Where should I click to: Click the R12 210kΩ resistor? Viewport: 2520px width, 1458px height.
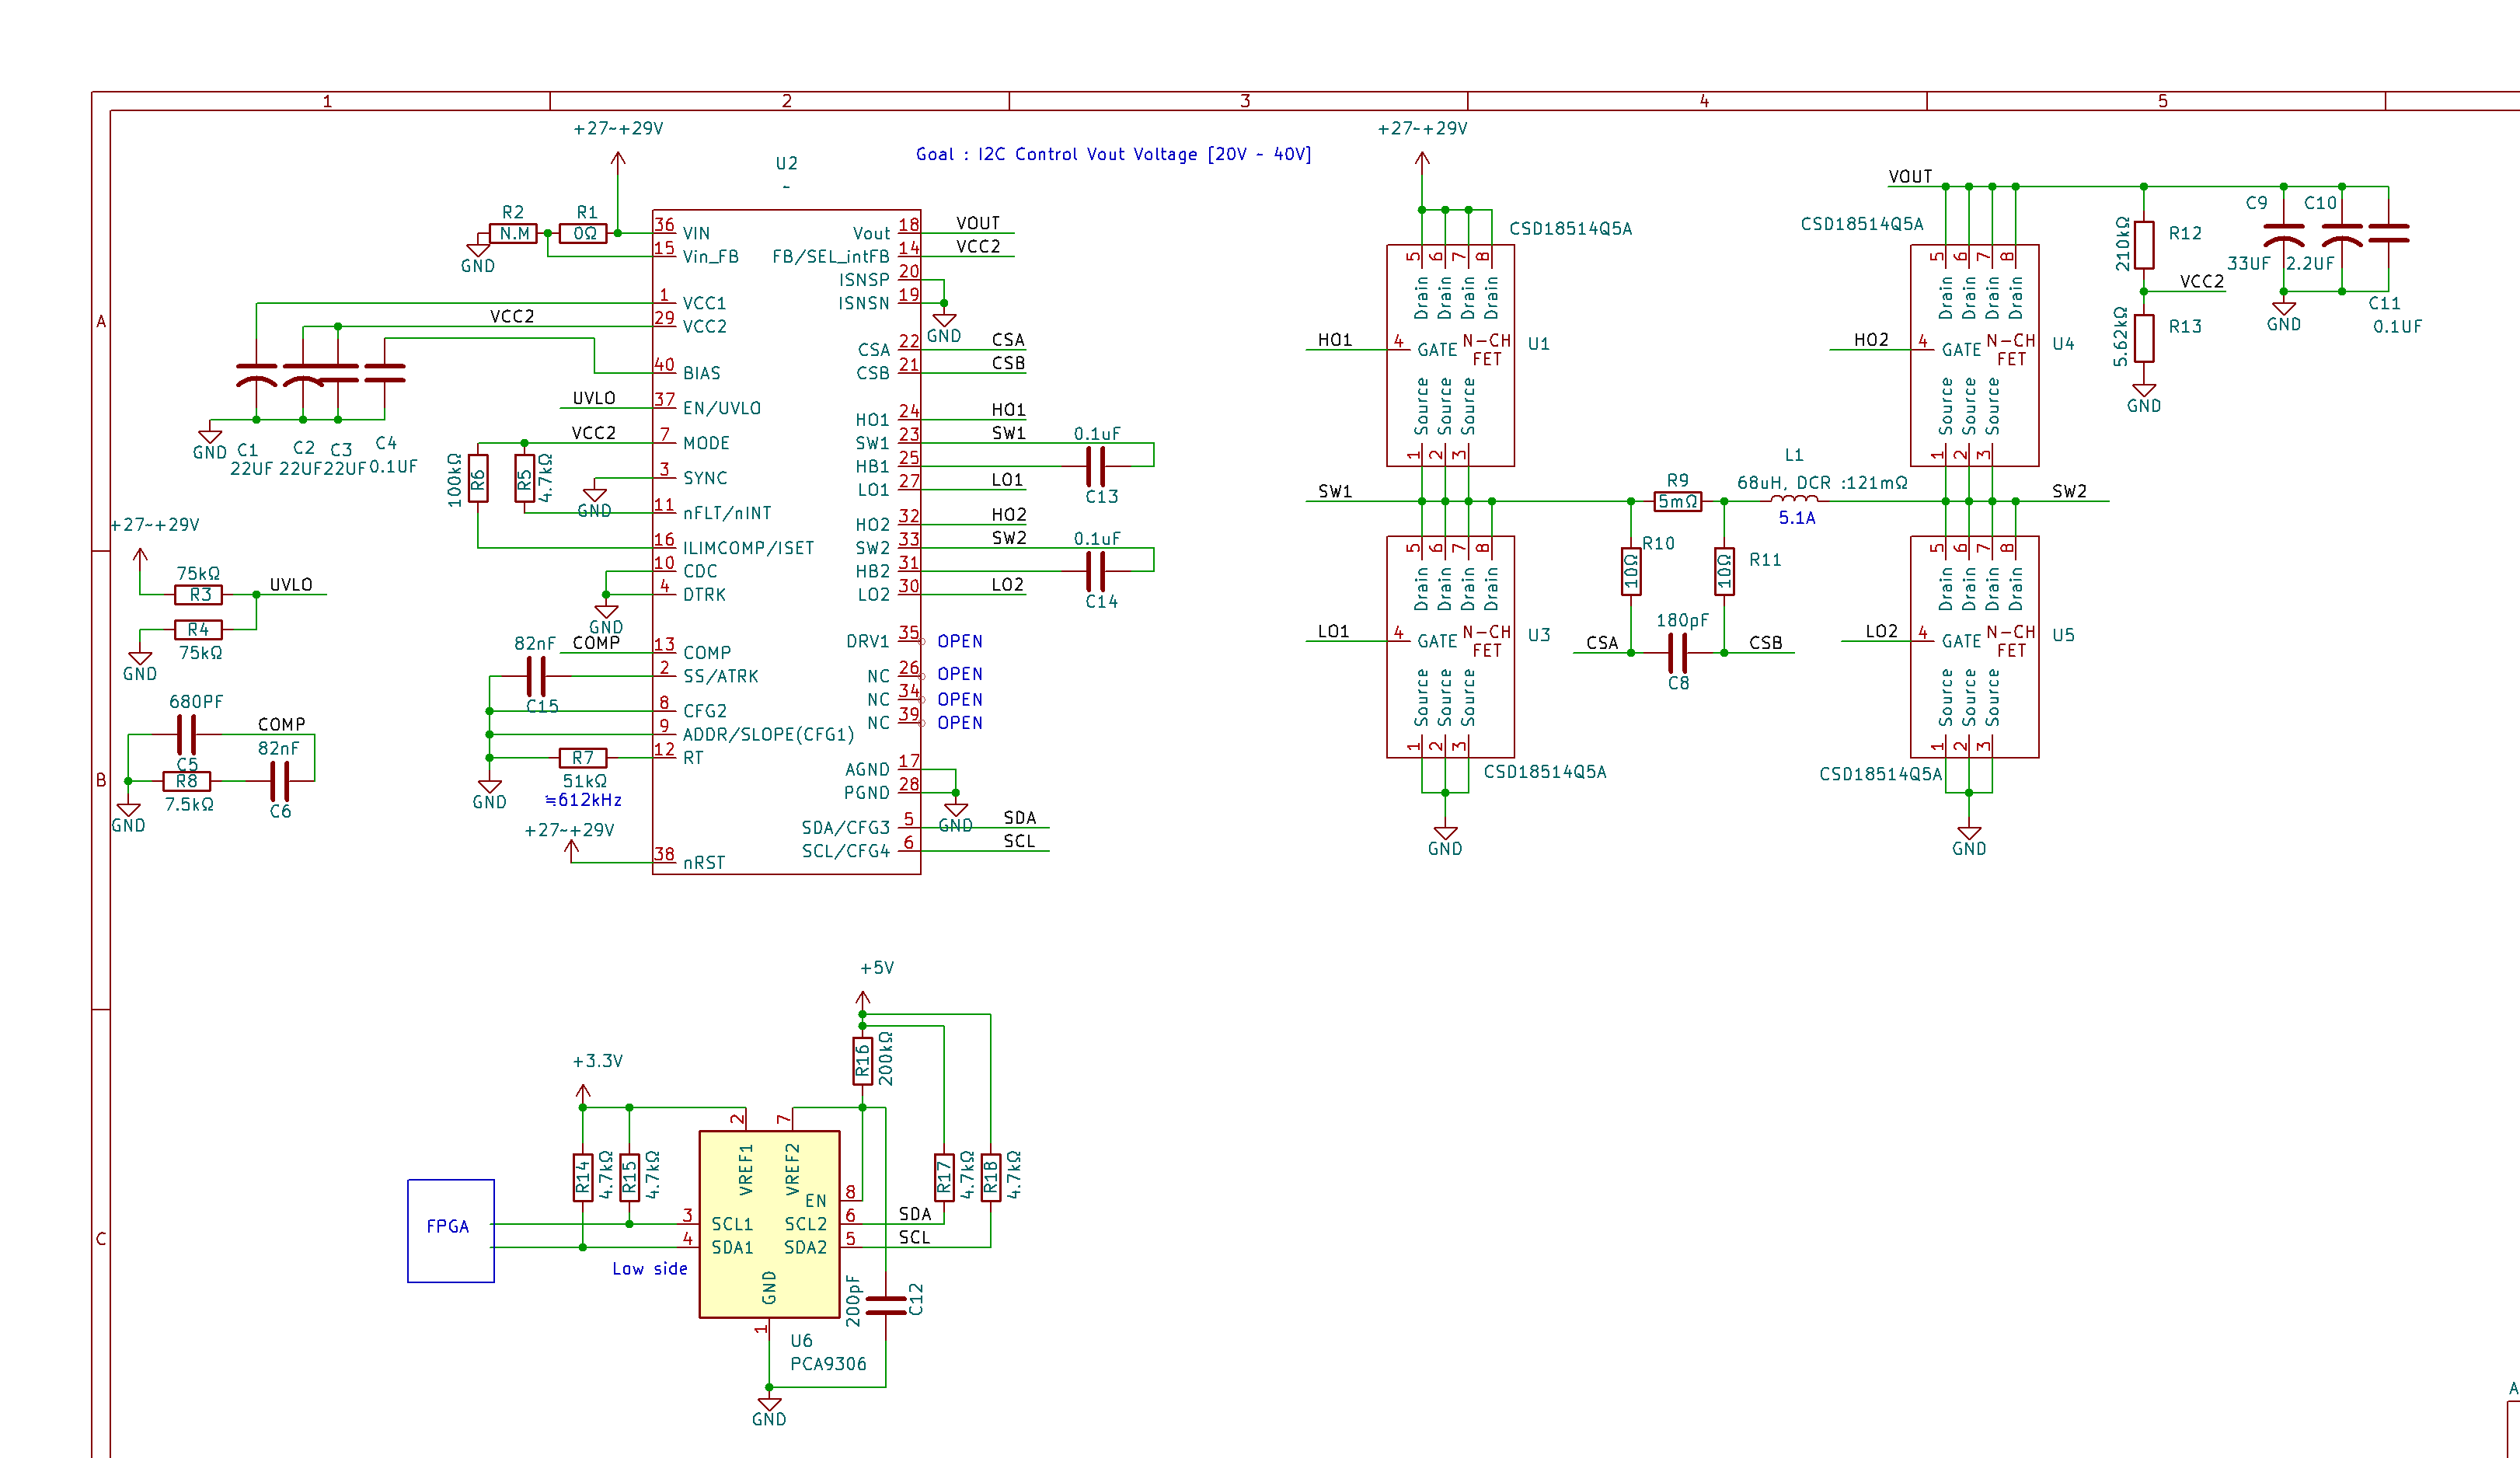click(x=2143, y=245)
